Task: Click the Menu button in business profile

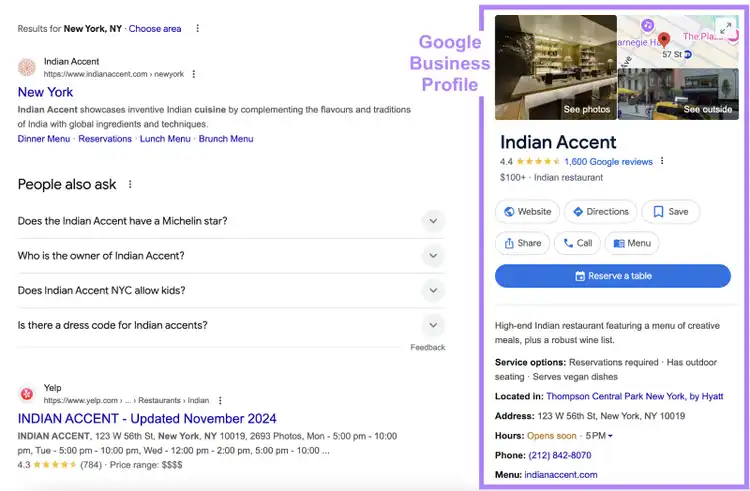Action: click(x=632, y=243)
